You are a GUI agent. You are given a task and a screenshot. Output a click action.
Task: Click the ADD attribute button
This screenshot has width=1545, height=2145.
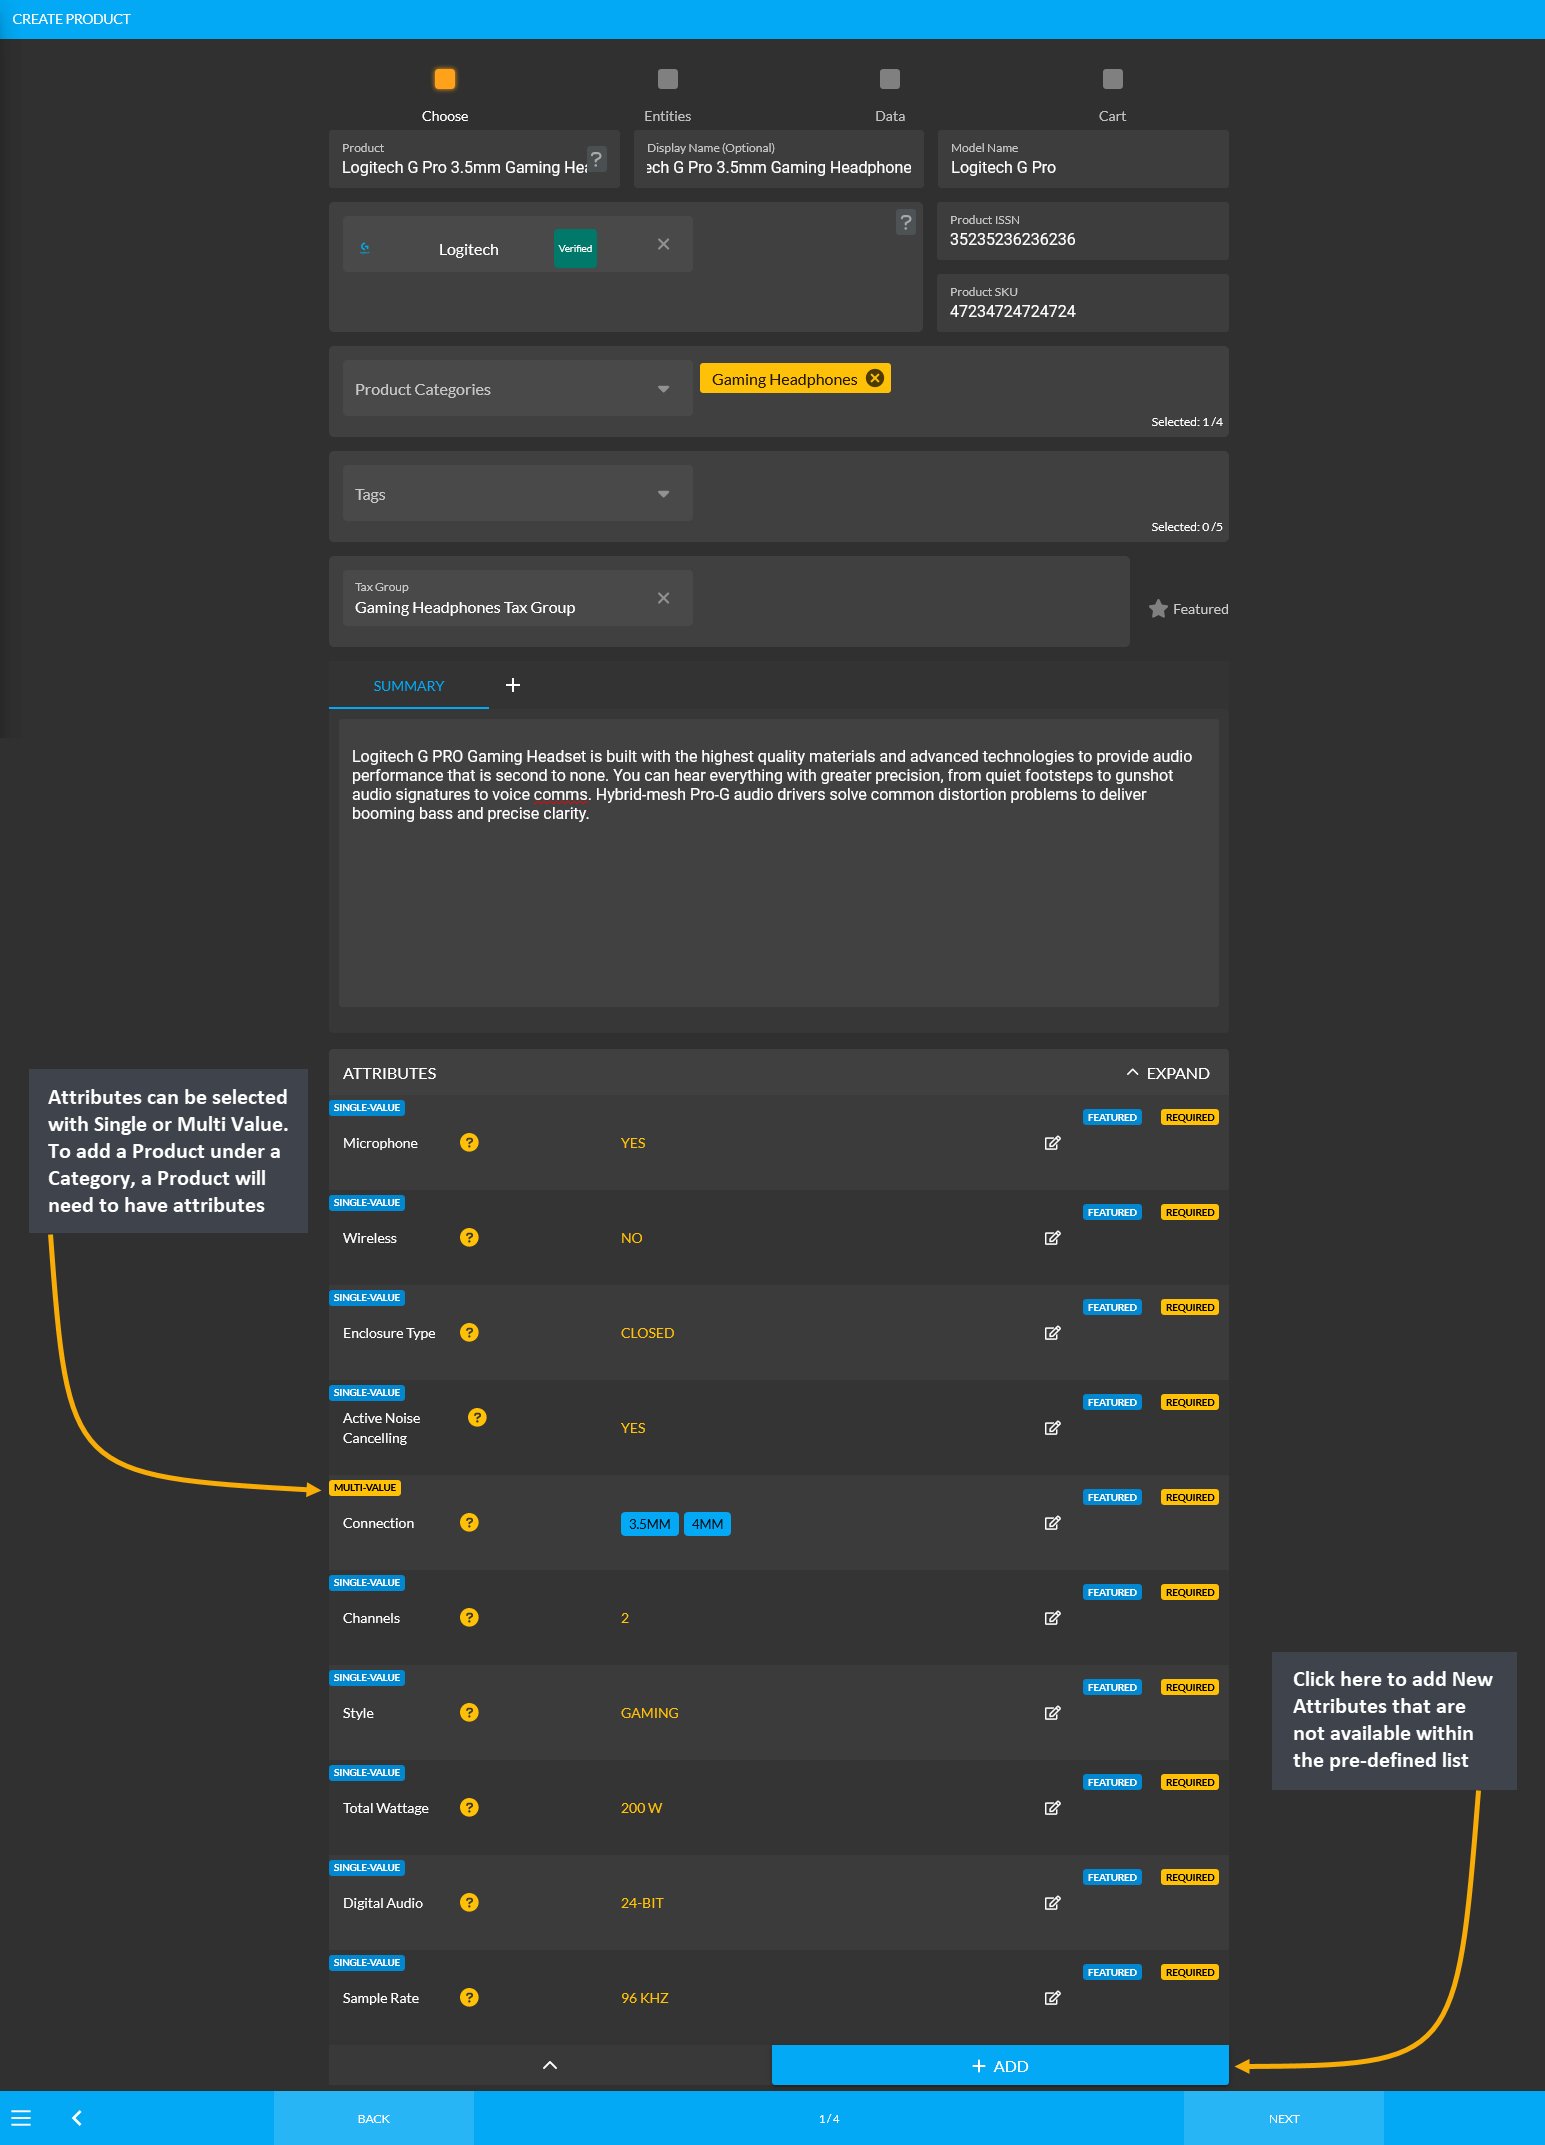click(1000, 2066)
